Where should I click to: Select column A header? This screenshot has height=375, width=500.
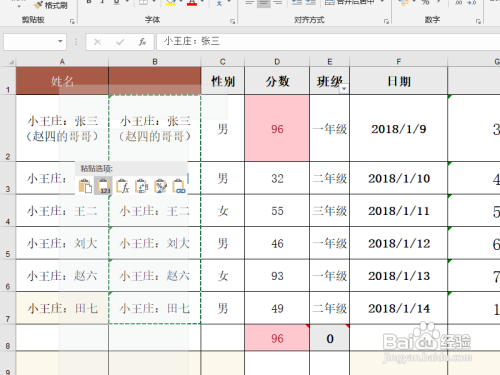pos(62,62)
